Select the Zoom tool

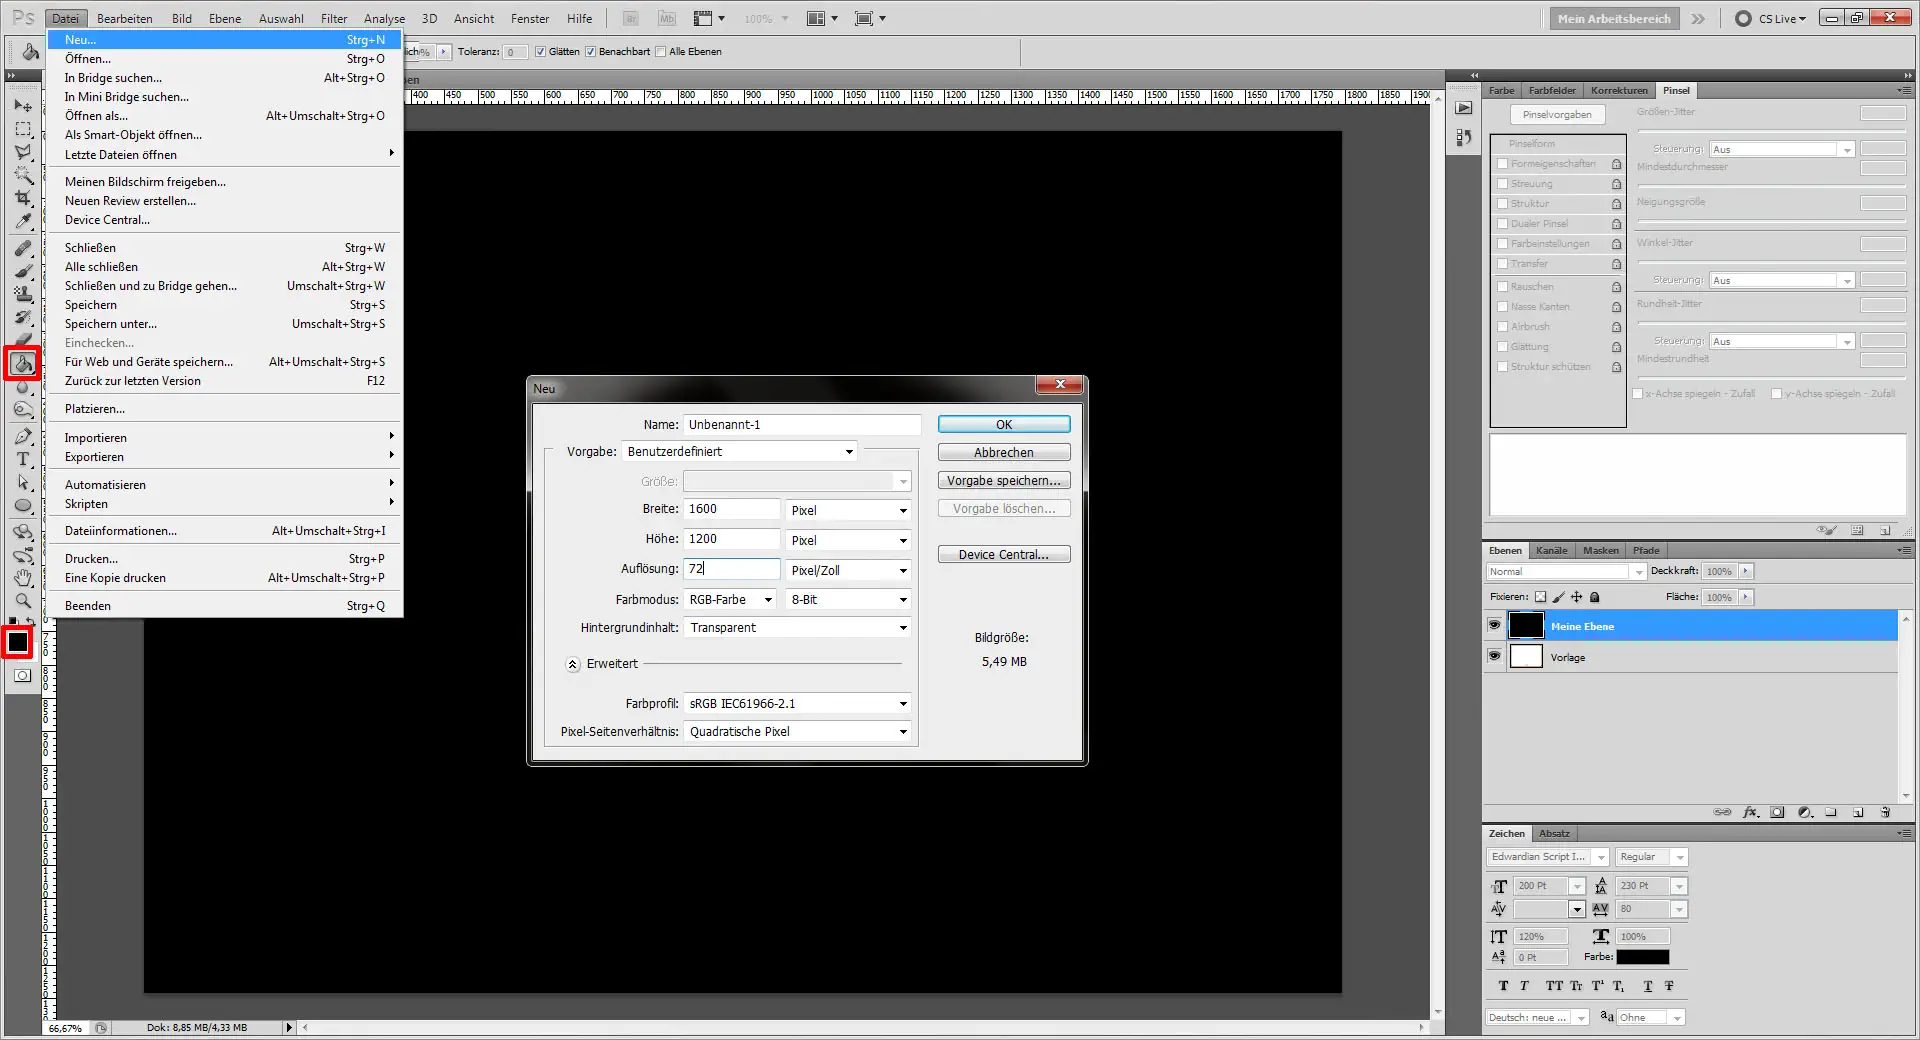24,601
